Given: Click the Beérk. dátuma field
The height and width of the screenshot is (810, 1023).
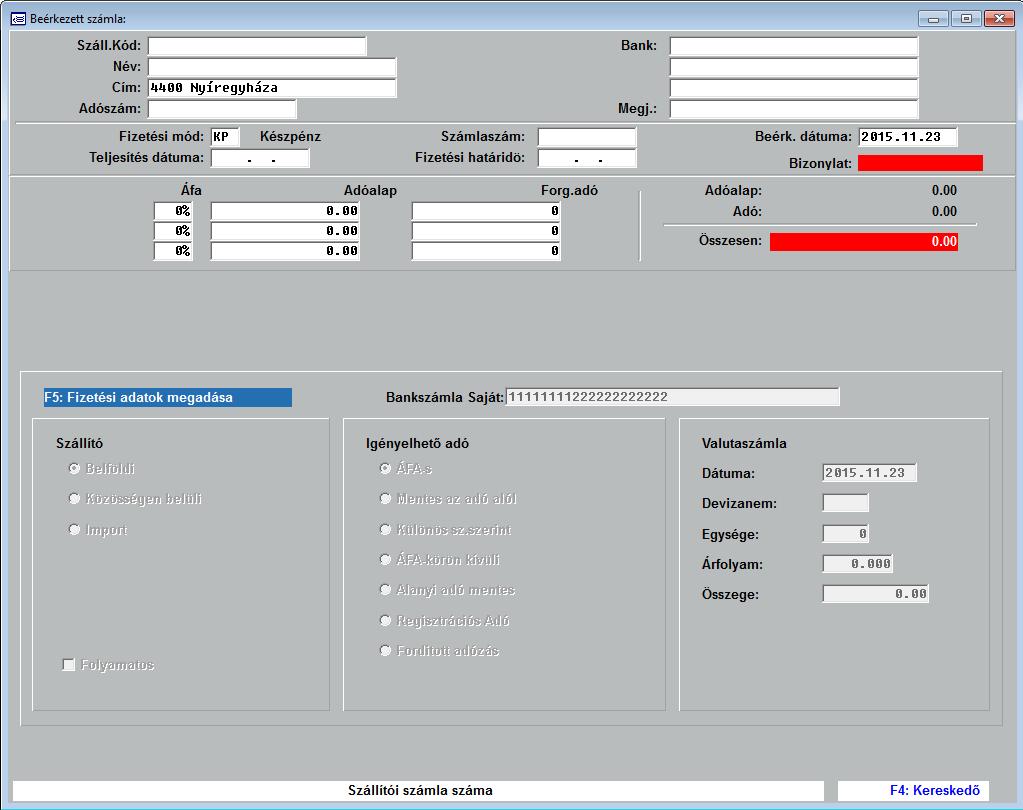Looking at the screenshot, I should 908,137.
